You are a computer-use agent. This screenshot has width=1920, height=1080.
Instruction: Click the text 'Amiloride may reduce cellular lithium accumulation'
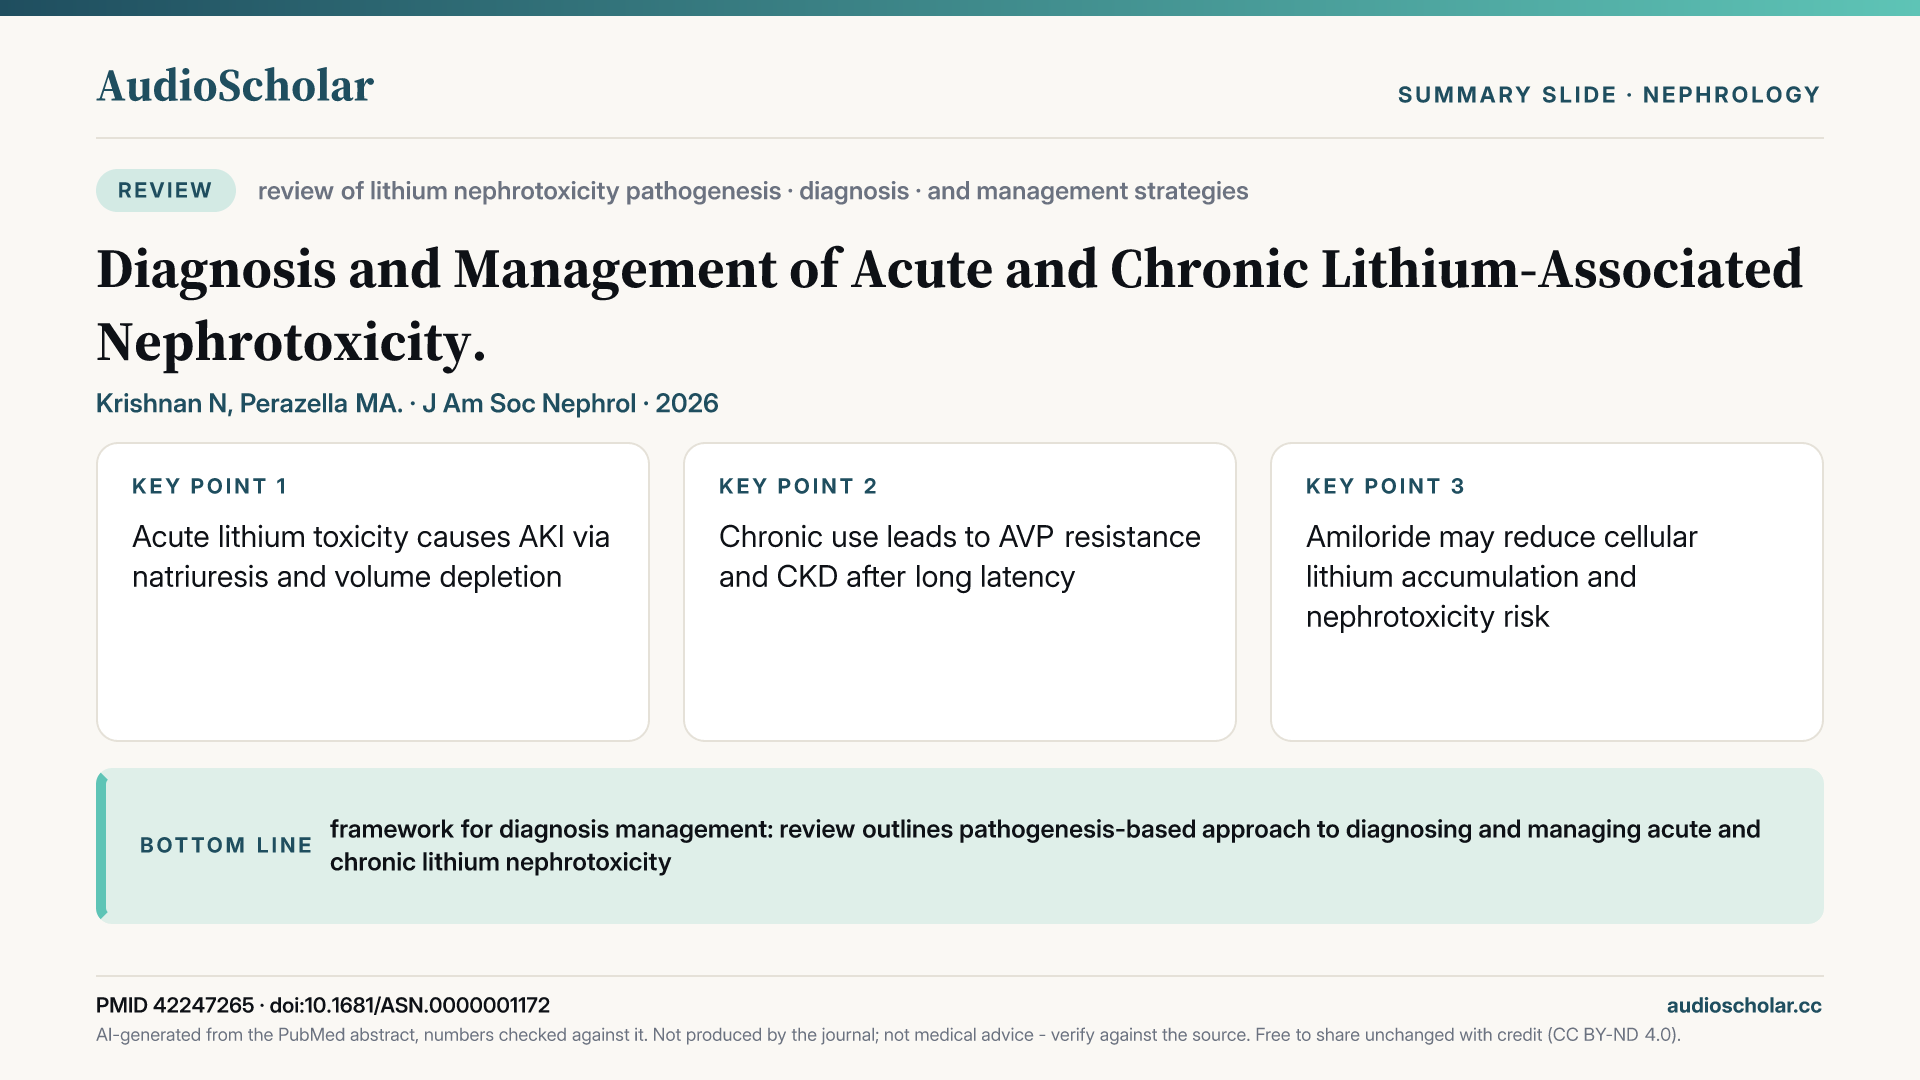(x=1501, y=577)
